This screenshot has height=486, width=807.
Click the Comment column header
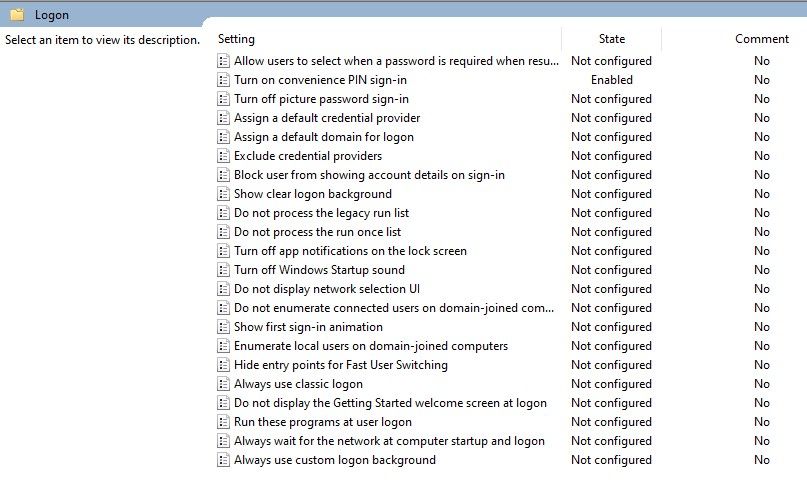[x=762, y=39]
